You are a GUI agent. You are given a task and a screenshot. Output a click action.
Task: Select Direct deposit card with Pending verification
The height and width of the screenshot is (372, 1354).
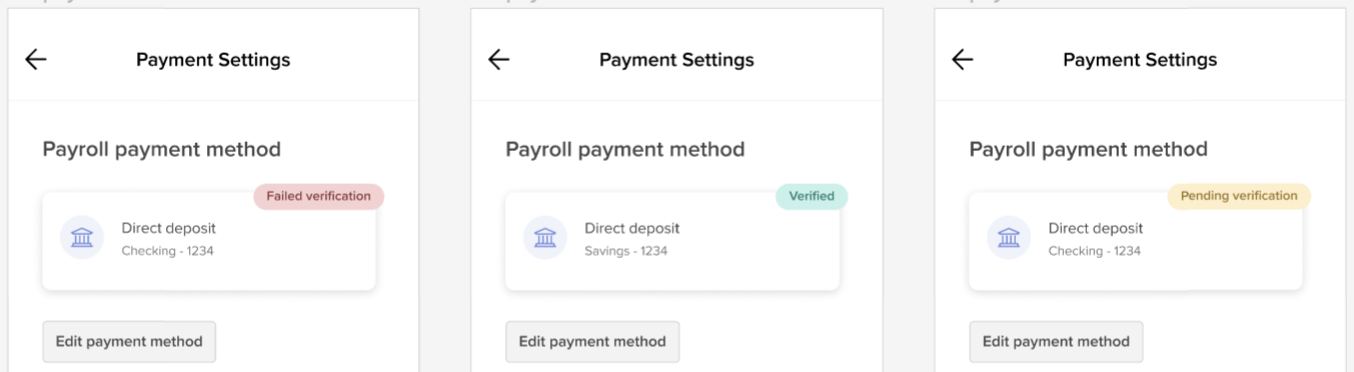1136,241
